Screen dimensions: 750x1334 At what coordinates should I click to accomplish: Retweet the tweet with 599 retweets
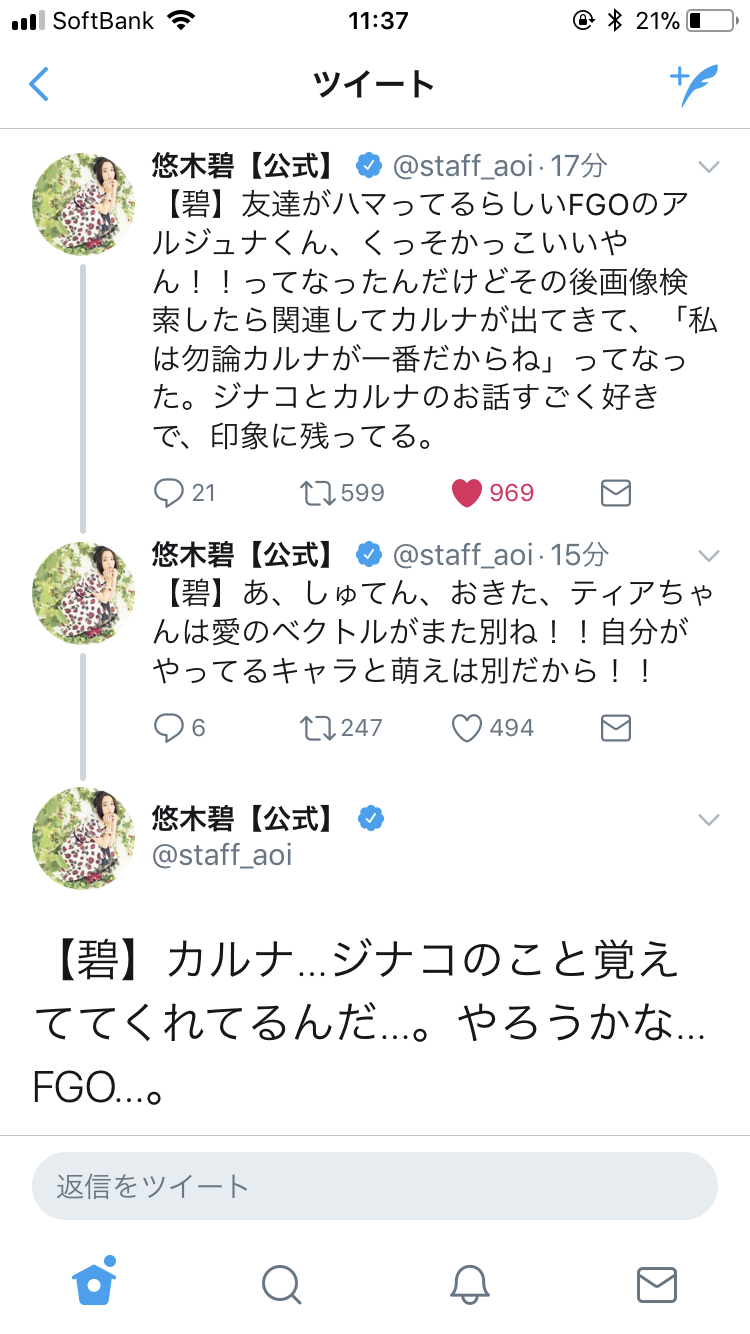click(319, 492)
